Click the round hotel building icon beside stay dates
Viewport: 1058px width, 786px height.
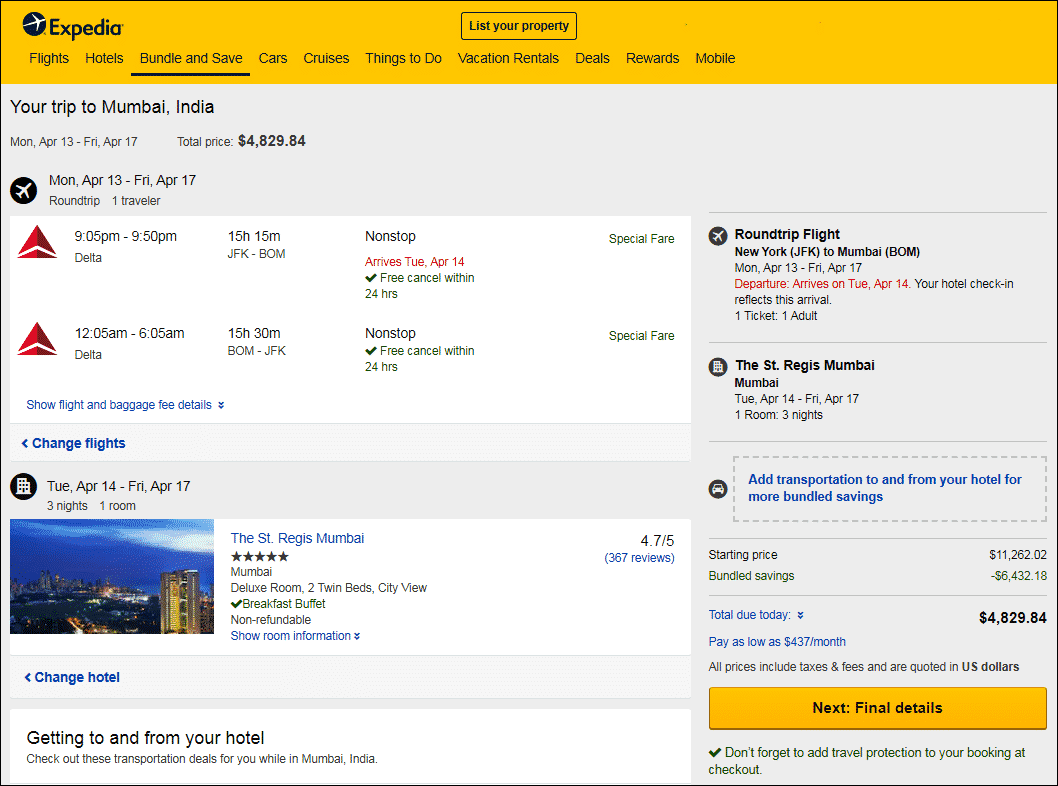point(24,487)
